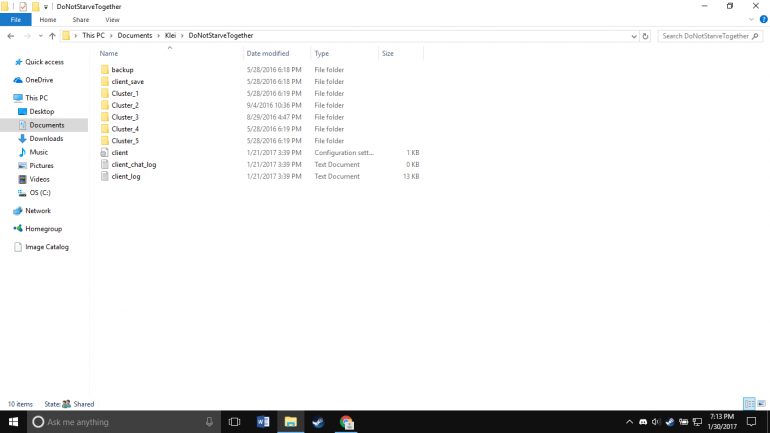Open Task View on the taskbar
The width and height of the screenshot is (770, 433).
235,422
